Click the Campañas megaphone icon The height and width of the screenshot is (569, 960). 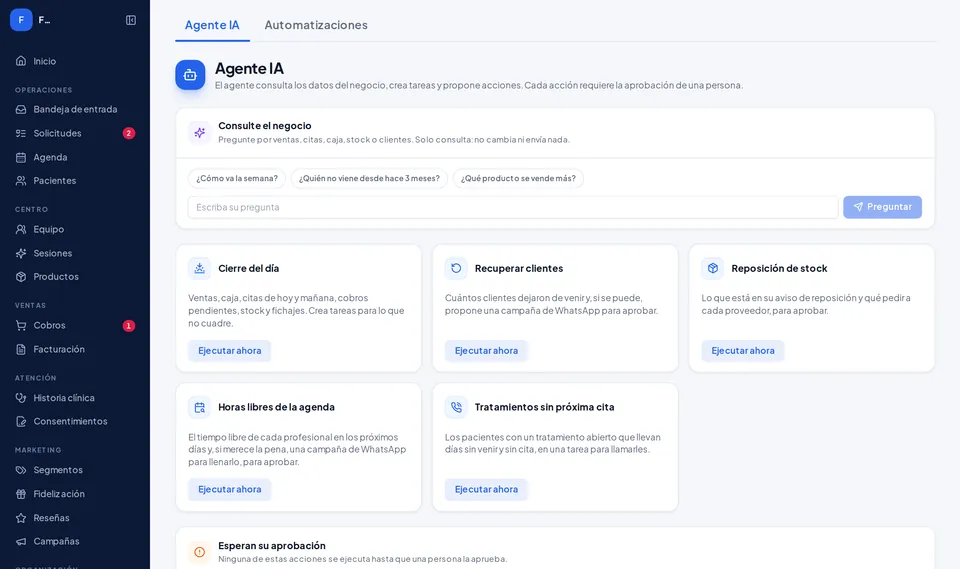pyautogui.click(x=21, y=541)
